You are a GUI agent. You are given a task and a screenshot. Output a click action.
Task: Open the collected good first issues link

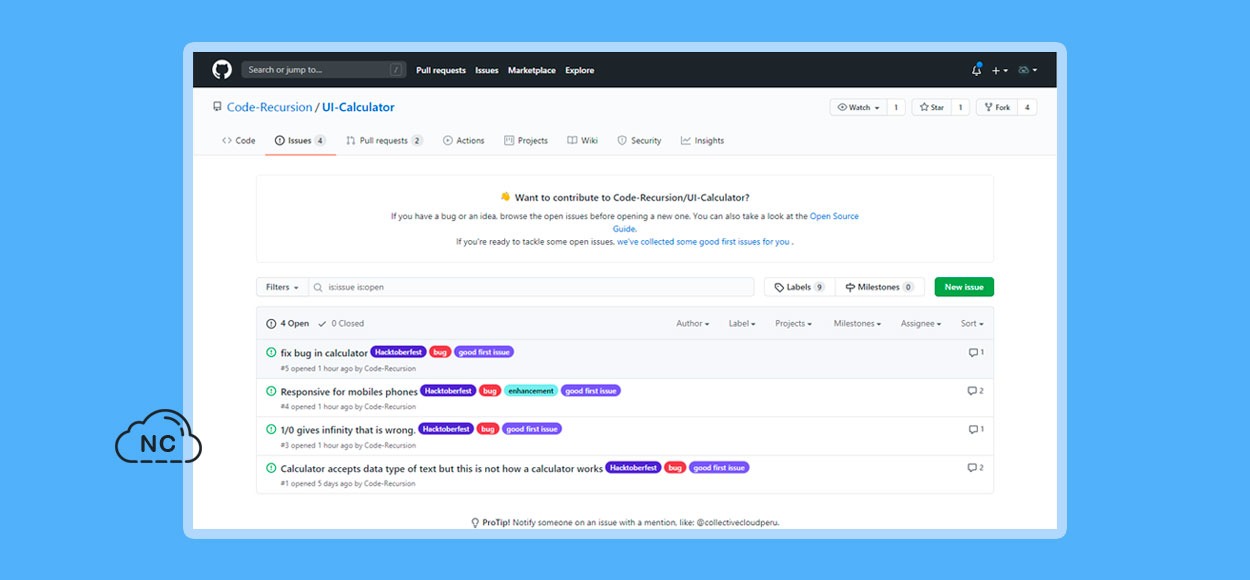(703, 242)
